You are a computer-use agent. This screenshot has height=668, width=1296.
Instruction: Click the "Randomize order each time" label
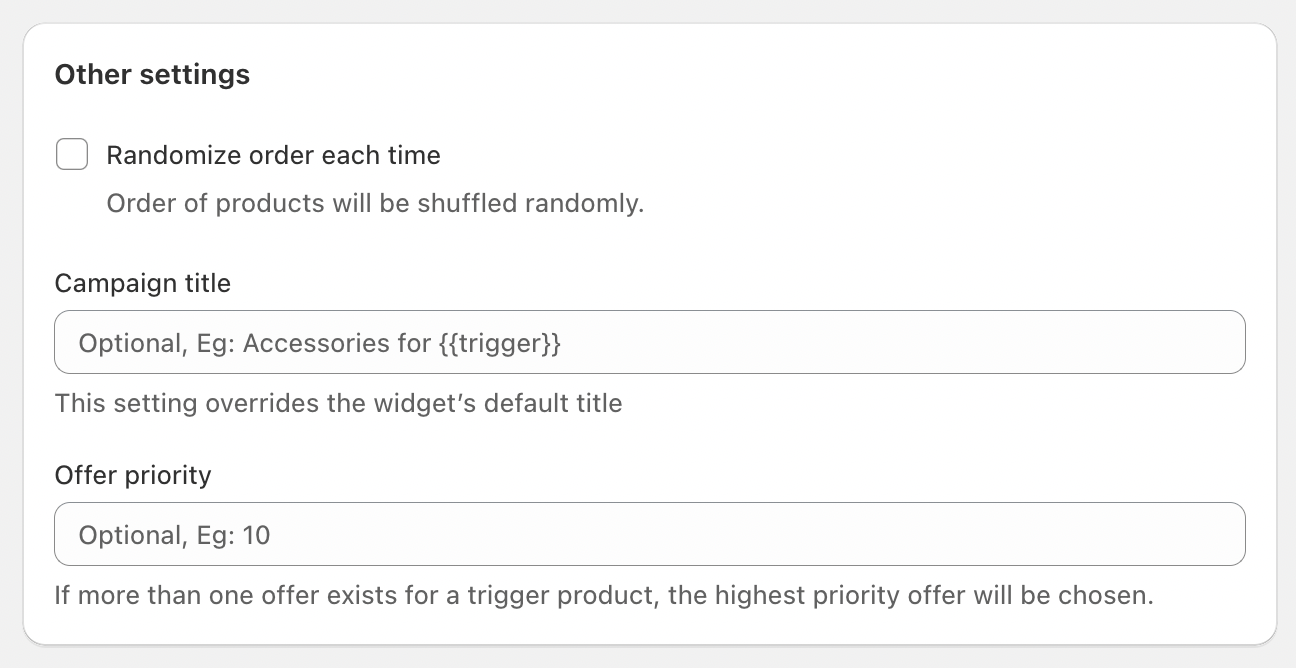click(x=273, y=155)
